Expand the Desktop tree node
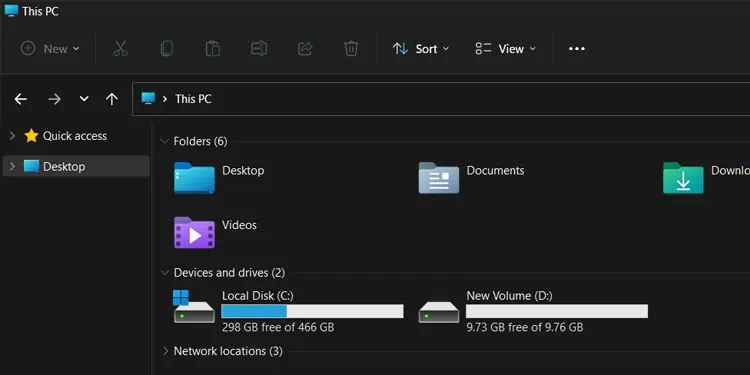The height and width of the screenshot is (375, 750). click(12, 166)
